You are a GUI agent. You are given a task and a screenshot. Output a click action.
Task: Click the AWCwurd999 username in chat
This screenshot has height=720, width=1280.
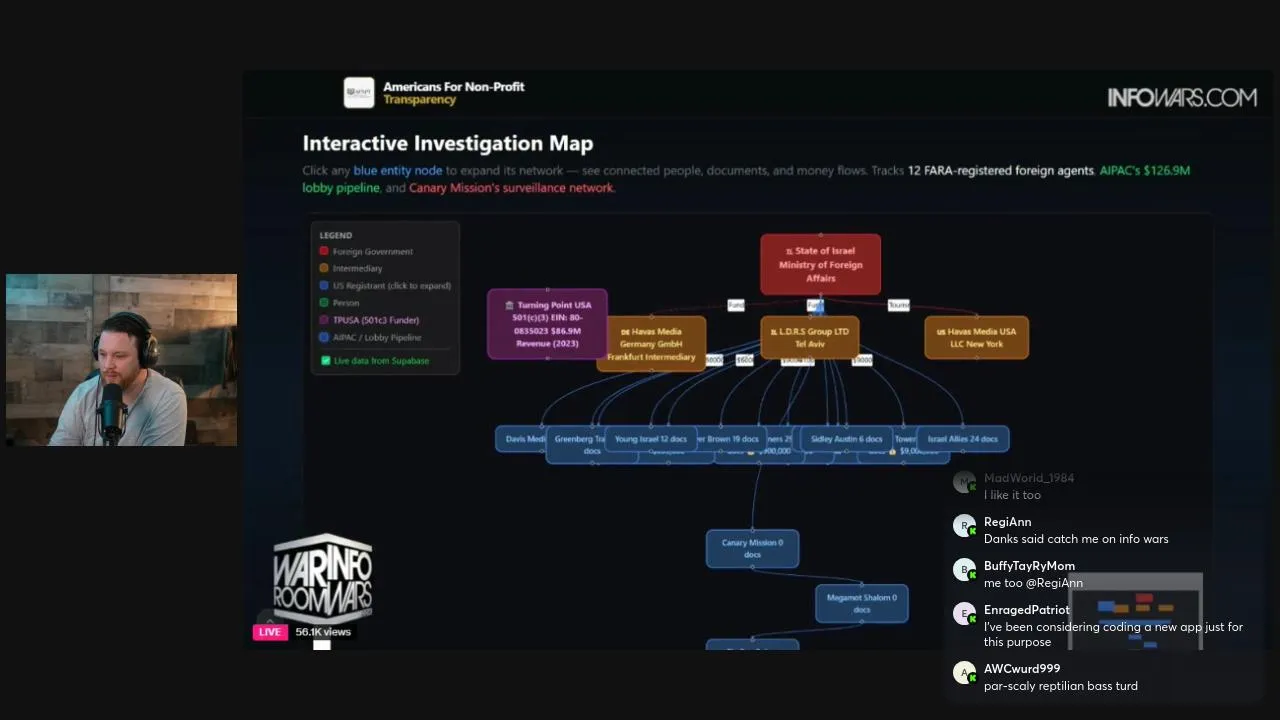click(1022, 669)
